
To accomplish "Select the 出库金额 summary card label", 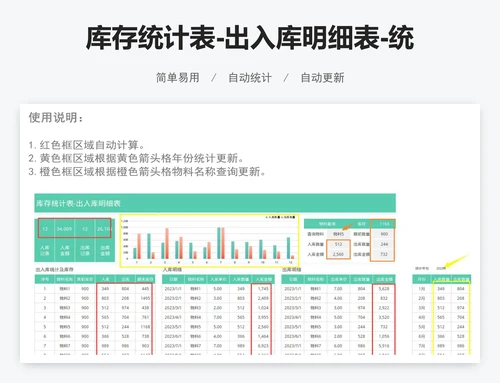I will [105, 251].
